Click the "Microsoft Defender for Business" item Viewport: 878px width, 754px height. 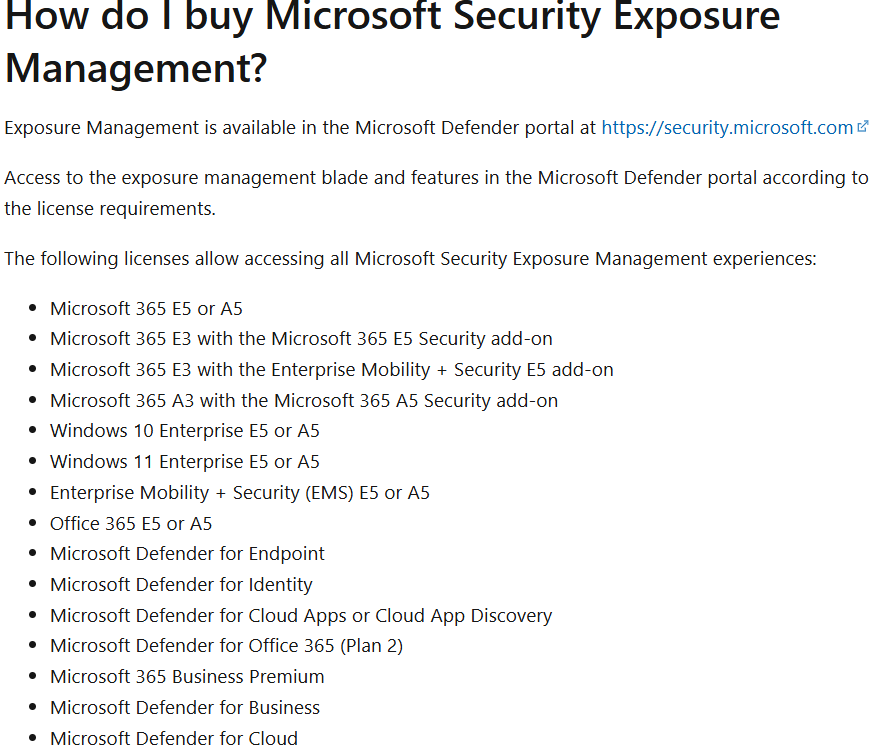[x=185, y=708]
